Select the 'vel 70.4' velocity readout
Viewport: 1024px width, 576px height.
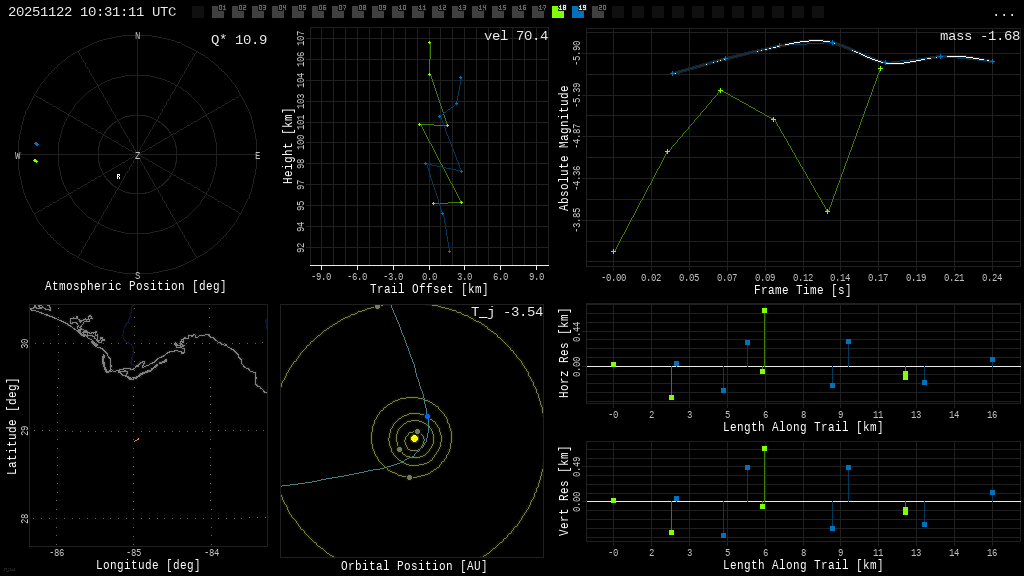(x=516, y=36)
